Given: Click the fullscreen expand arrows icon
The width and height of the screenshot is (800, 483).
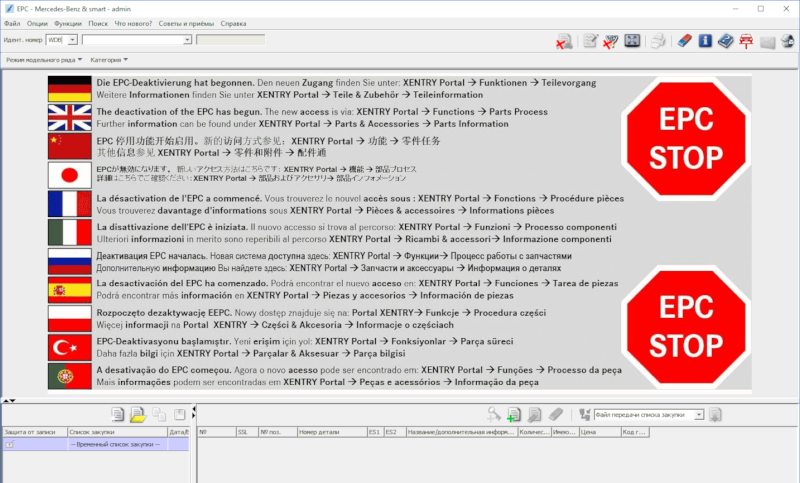Looking at the screenshot, I should click(632, 41).
